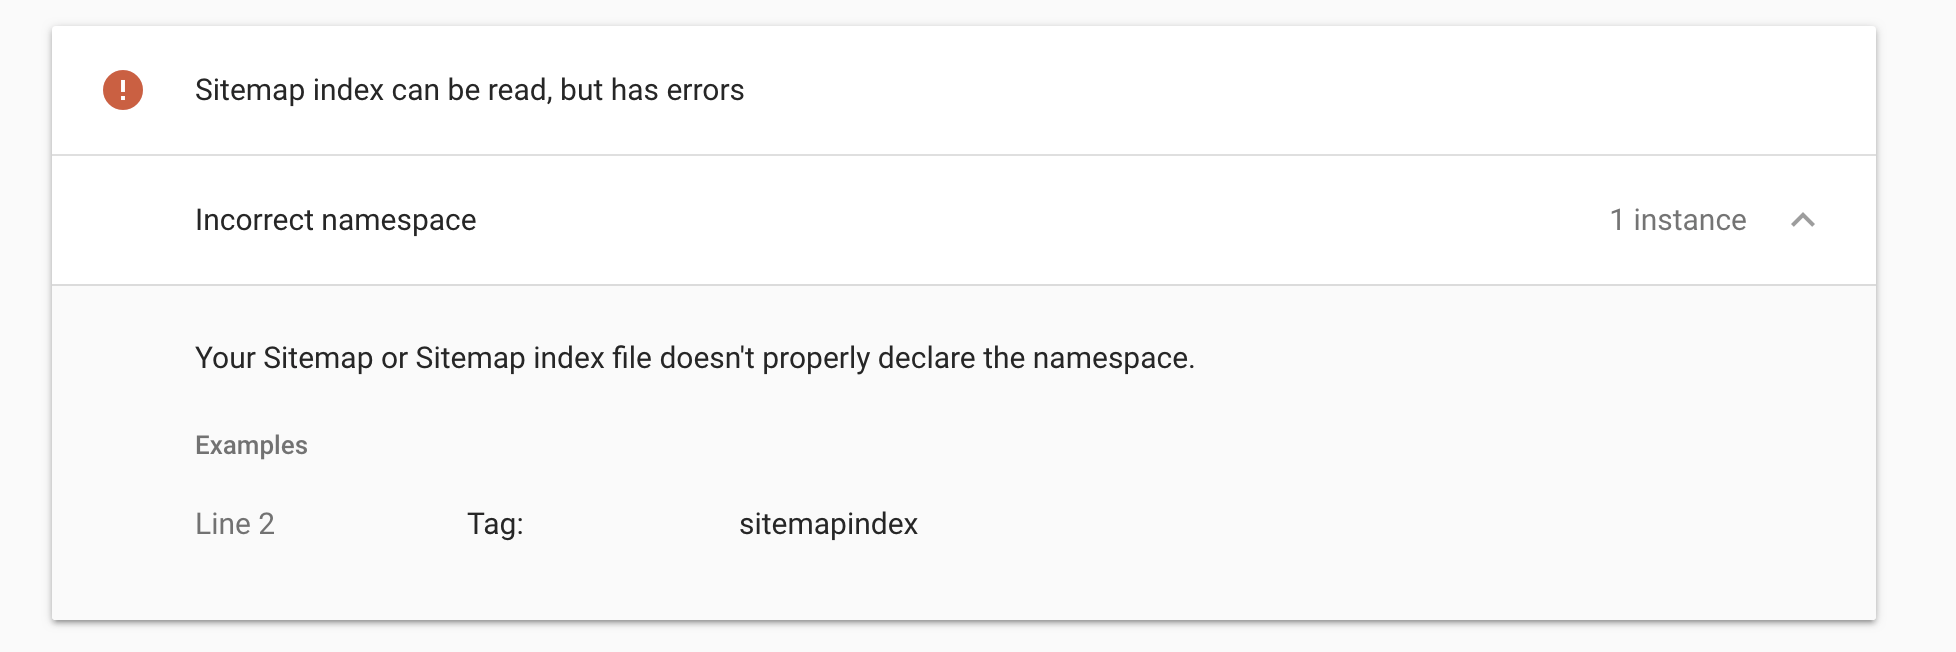Click the namespace declaration error description text
The width and height of the screenshot is (1956, 652).
pos(692,357)
